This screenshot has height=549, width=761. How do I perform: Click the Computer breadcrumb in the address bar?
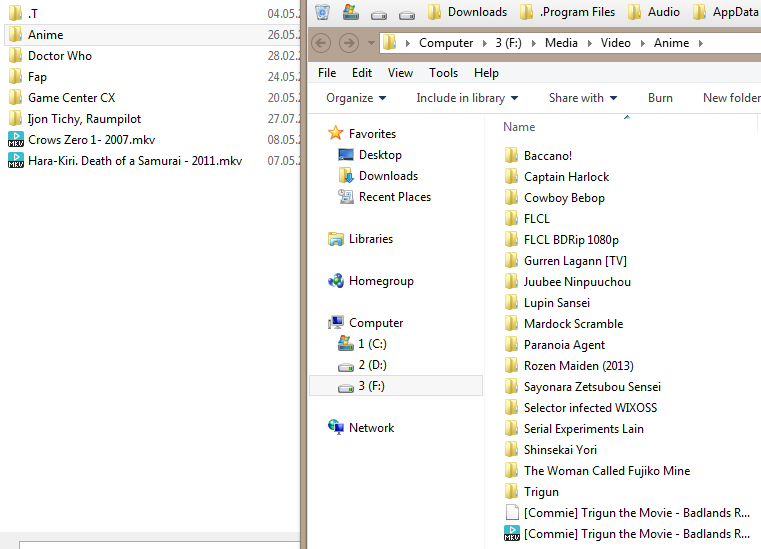pyautogui.click(x=446, y=43)
